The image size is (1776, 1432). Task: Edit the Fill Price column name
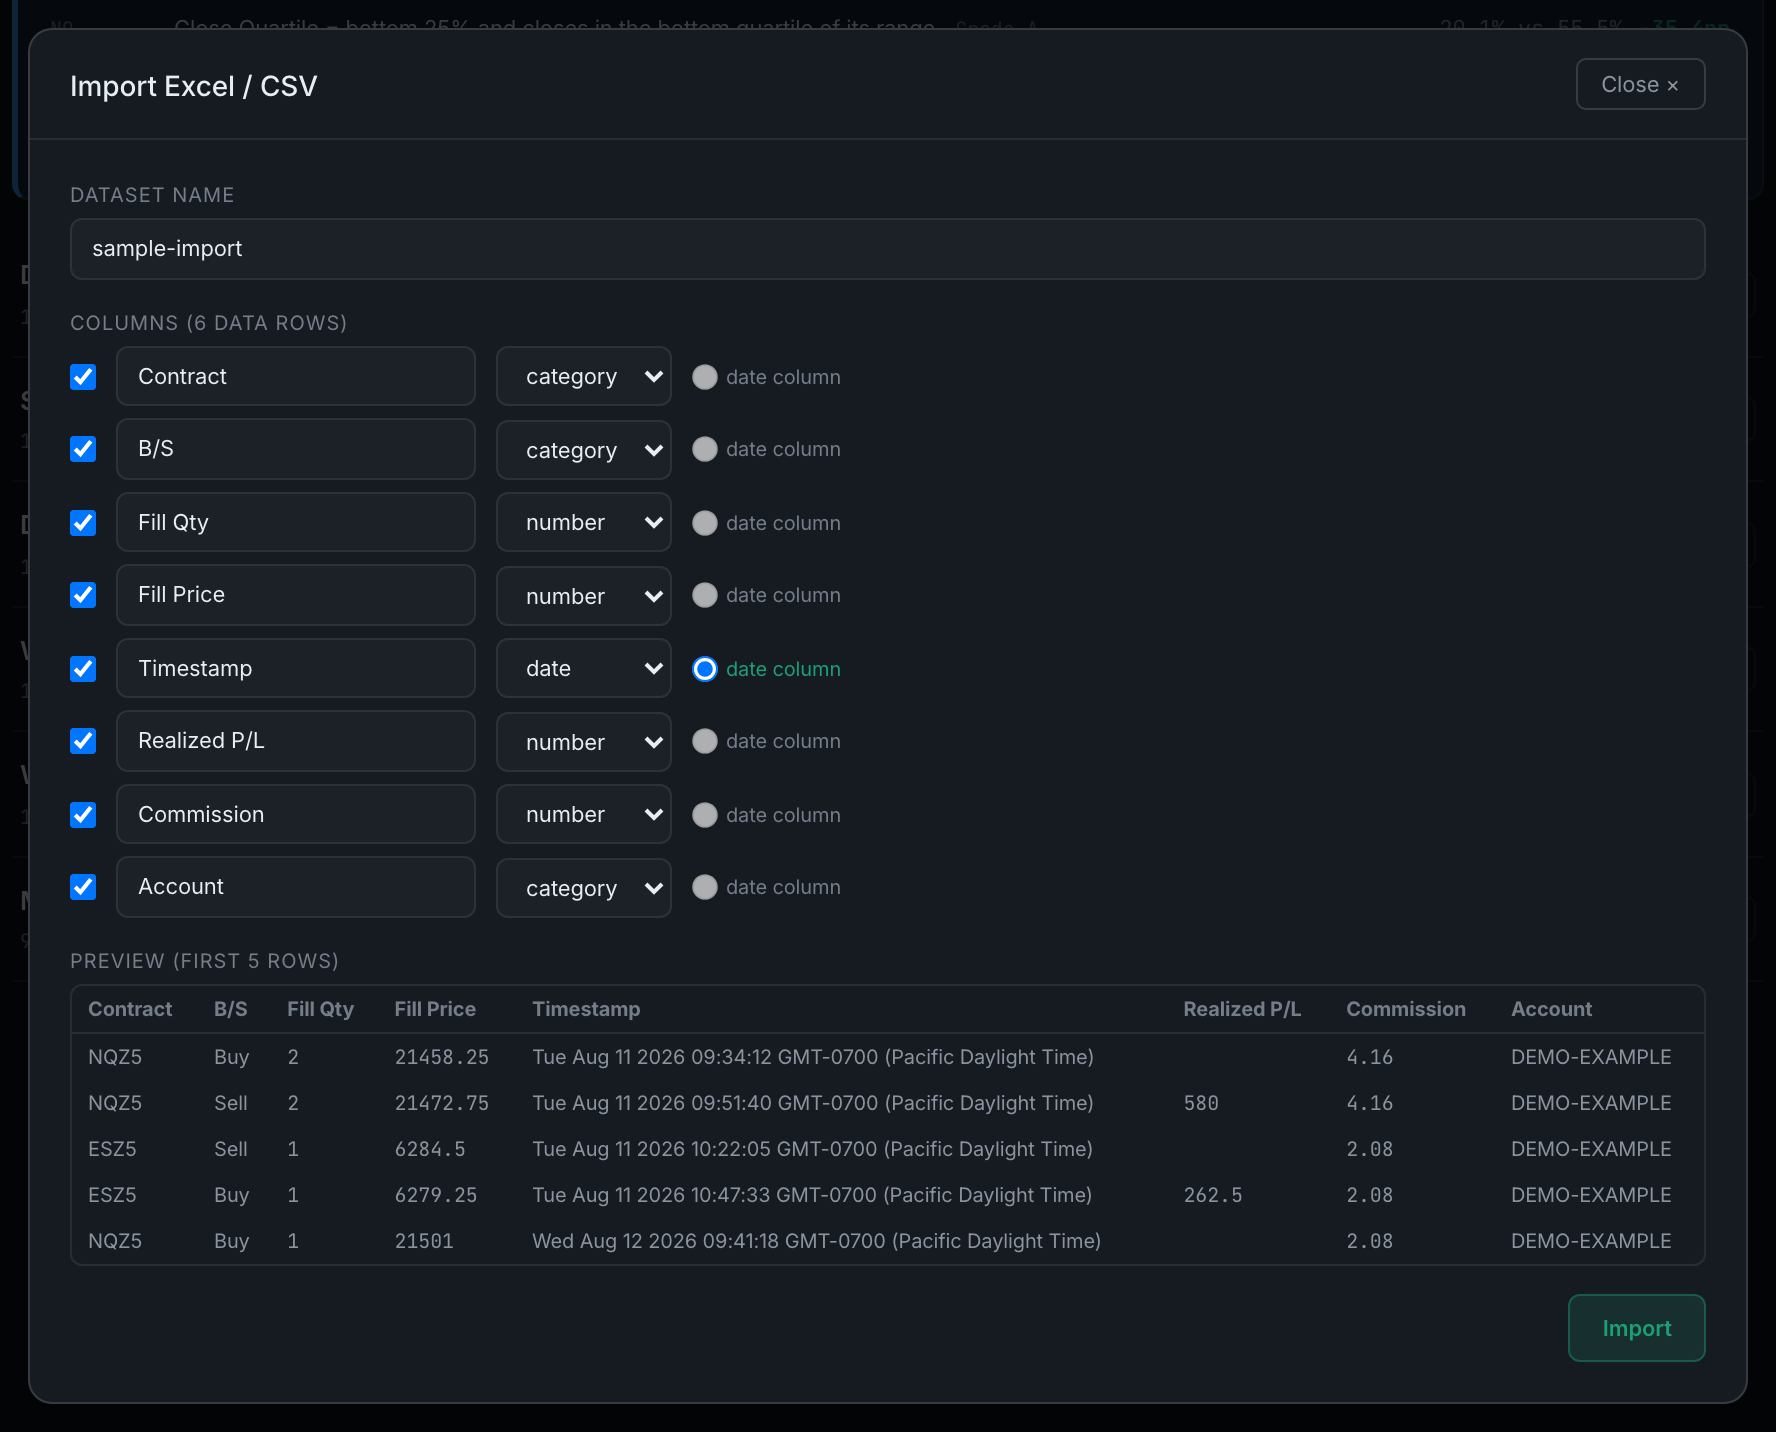pyautogui.click(x=296, y=595)
